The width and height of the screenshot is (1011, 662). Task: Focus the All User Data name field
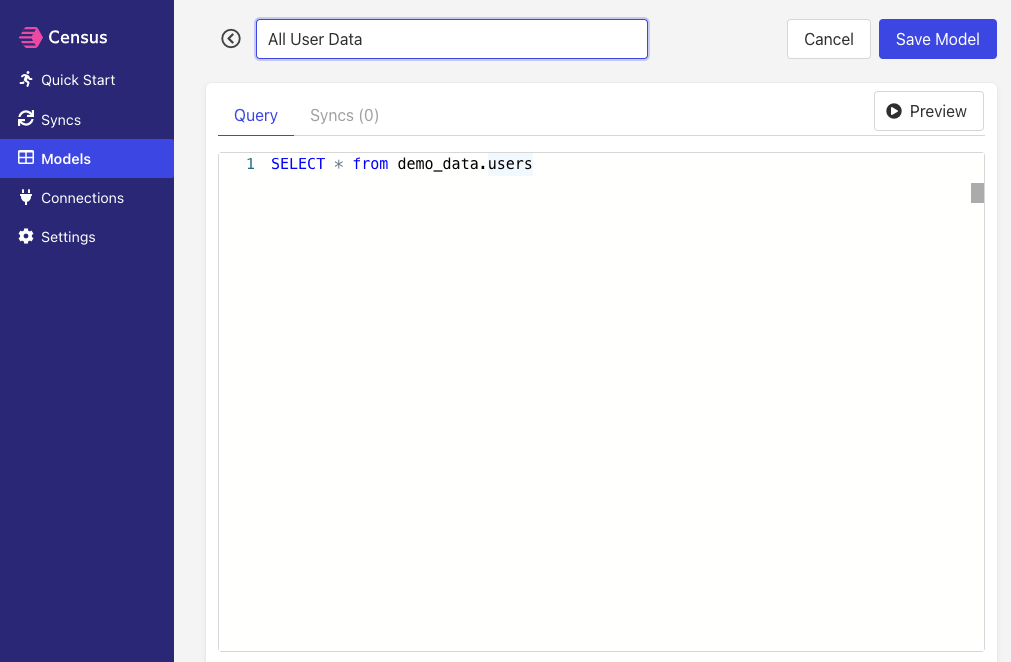(451, 40)
